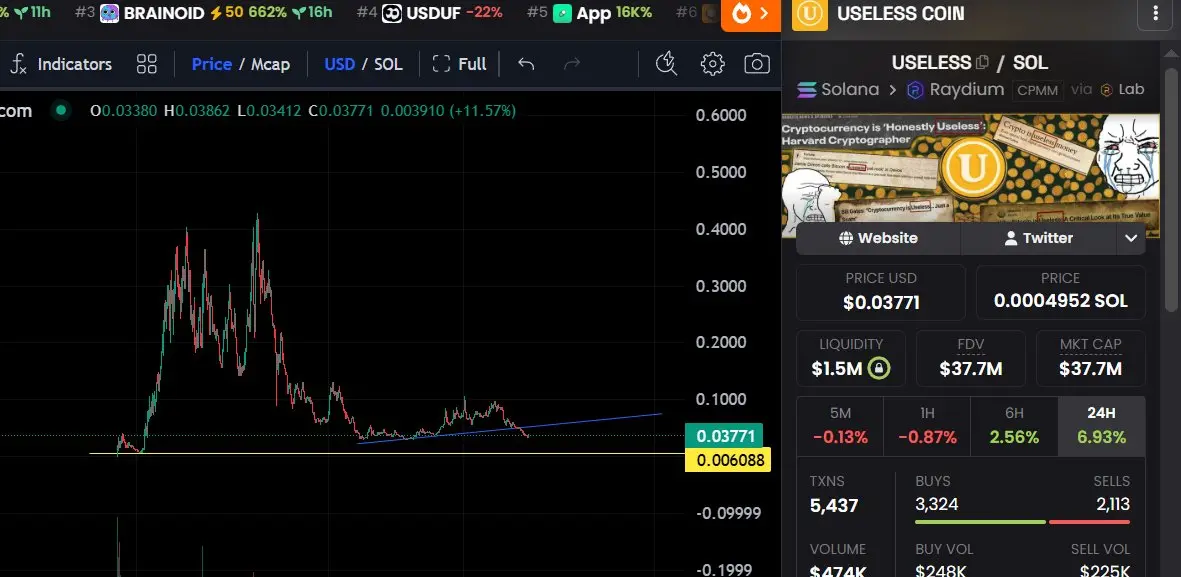Click the USELESS COIN gold logo icon

click(x=810, y=14)
